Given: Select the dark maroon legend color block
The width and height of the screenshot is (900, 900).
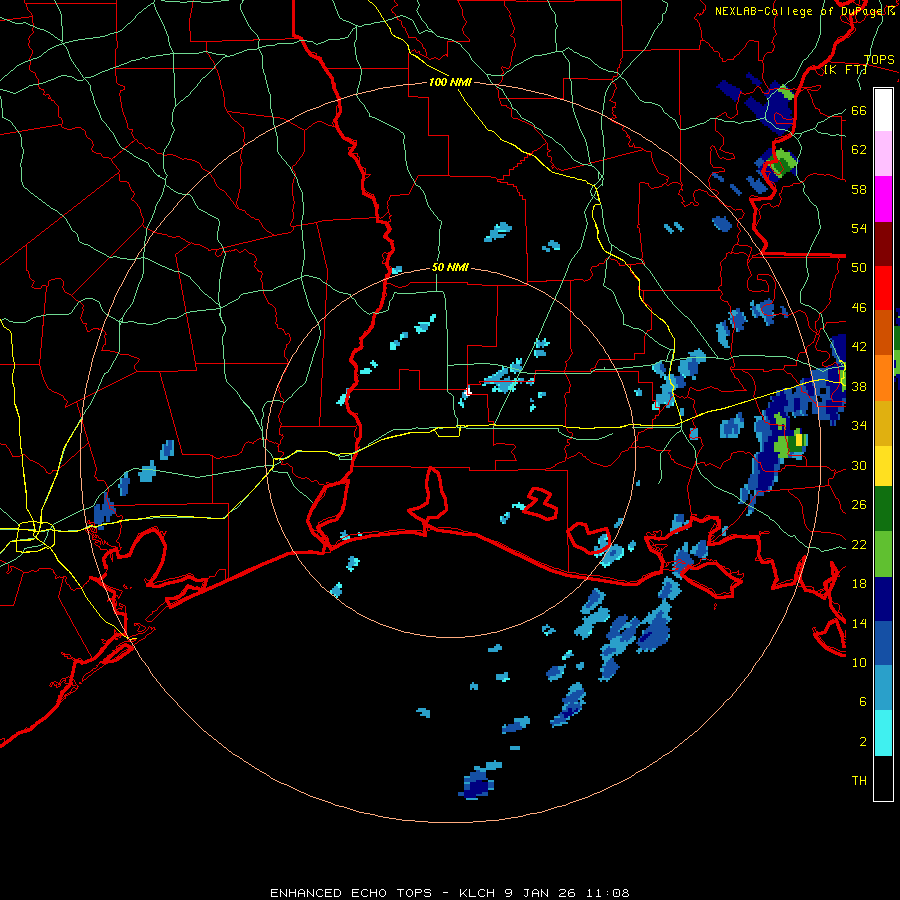Looking at the screenshot, I should (883, 243).
